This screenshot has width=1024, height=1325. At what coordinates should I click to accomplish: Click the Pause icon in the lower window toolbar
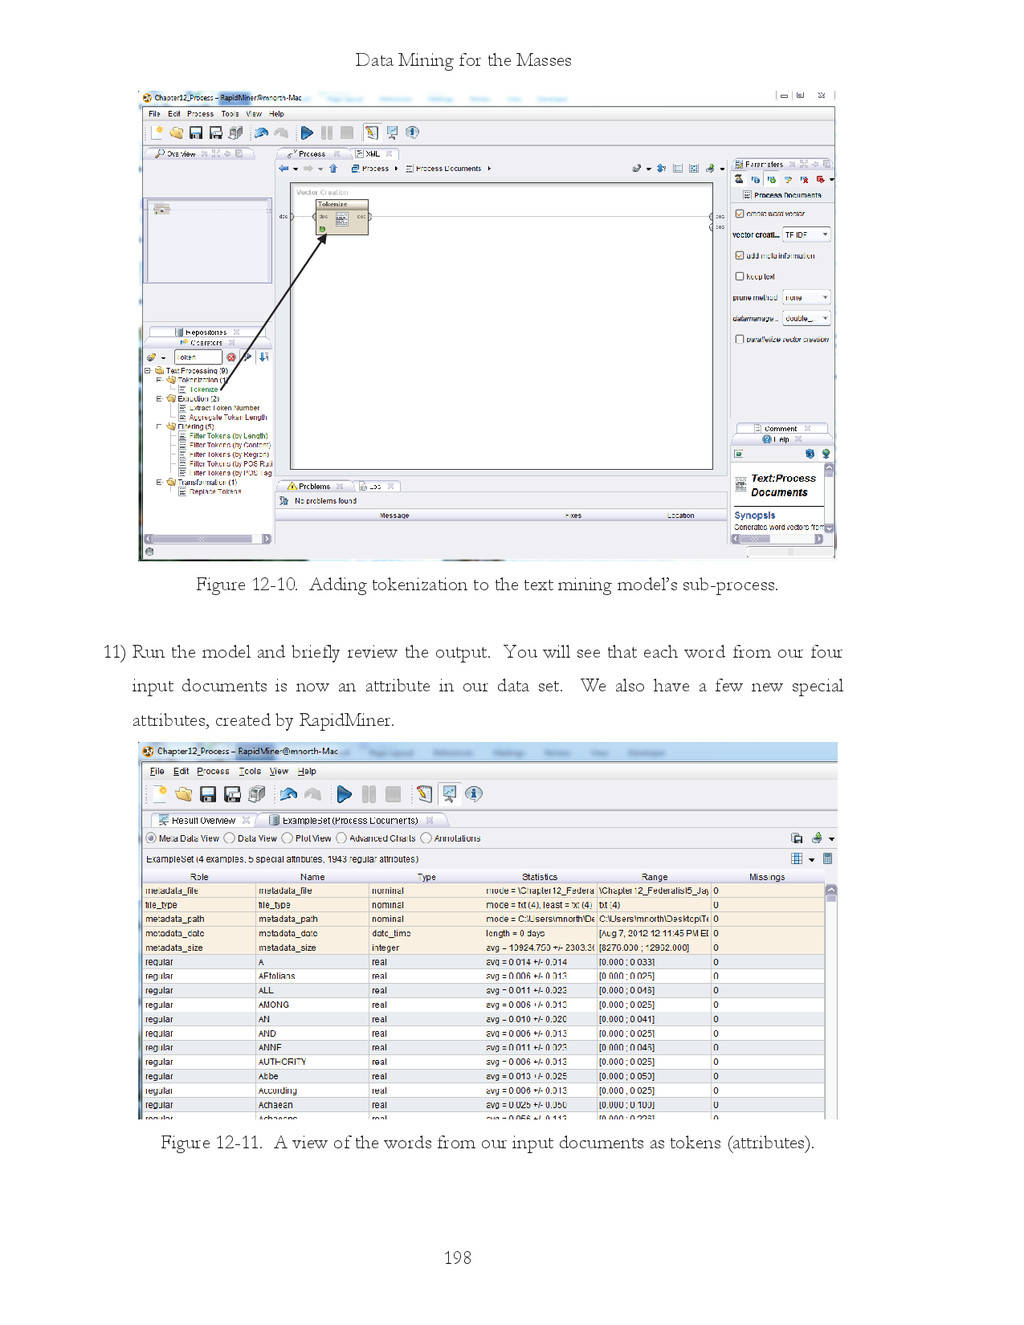pyautogui.click(x=369, y=794)
